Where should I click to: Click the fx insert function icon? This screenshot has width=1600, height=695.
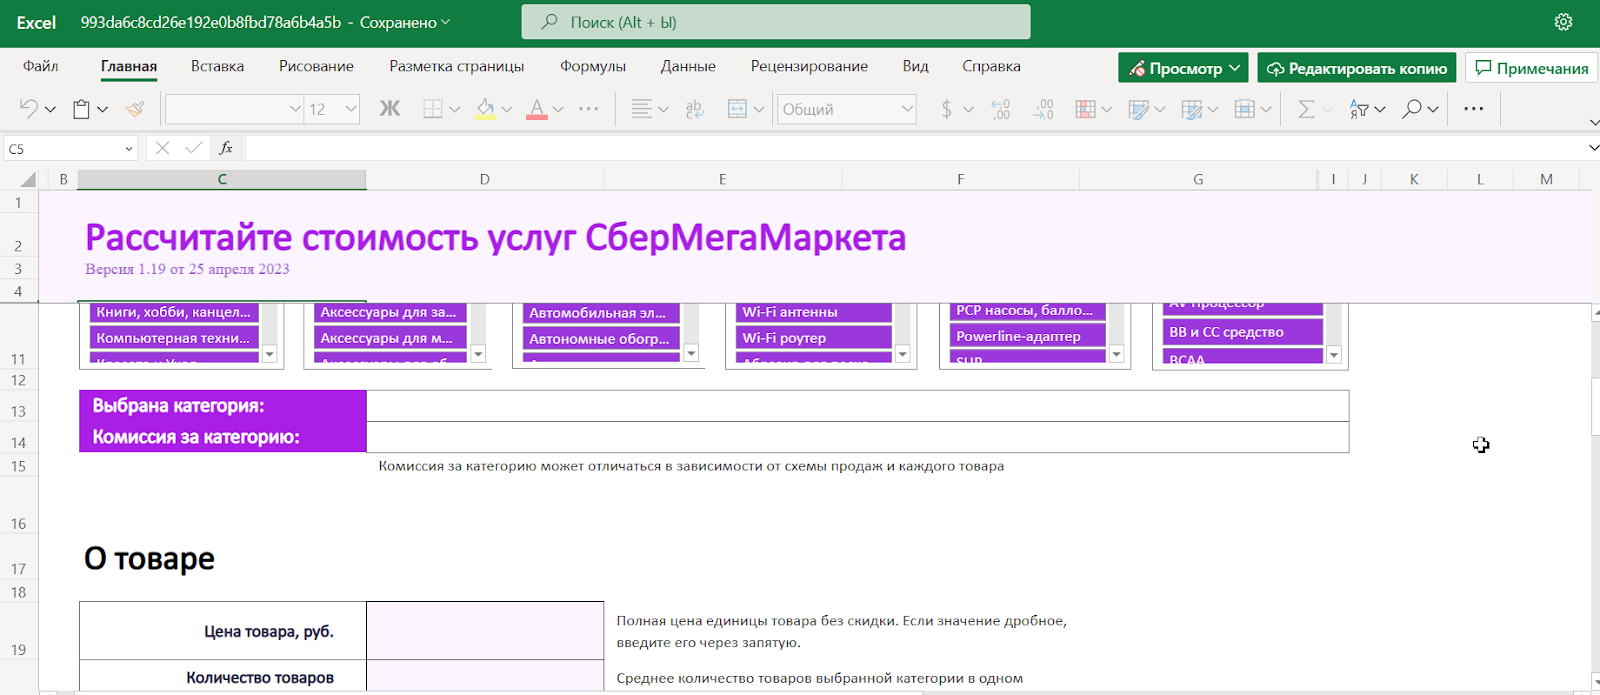[226, 148]
